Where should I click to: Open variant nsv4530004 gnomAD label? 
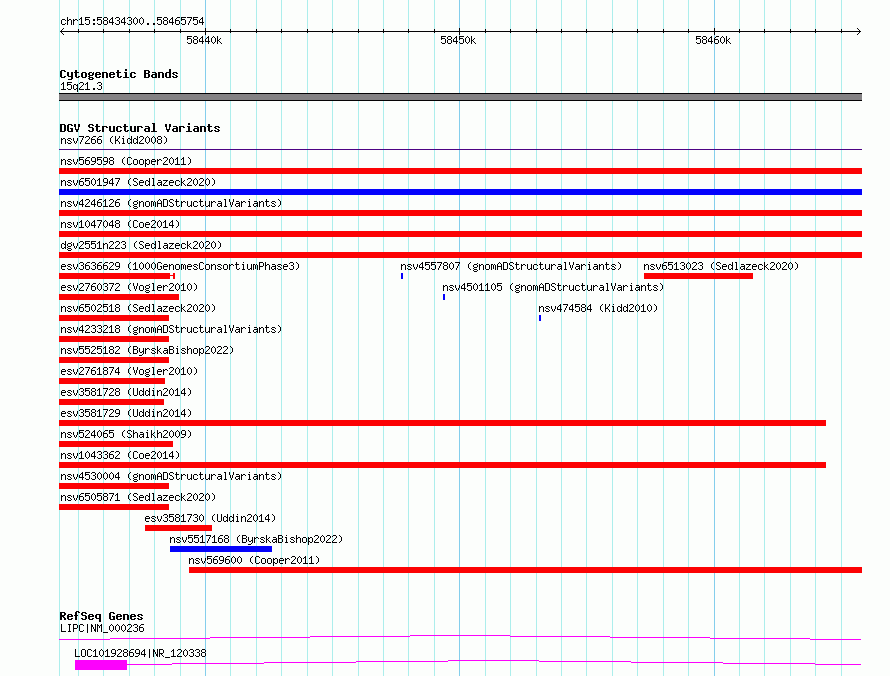171,476
